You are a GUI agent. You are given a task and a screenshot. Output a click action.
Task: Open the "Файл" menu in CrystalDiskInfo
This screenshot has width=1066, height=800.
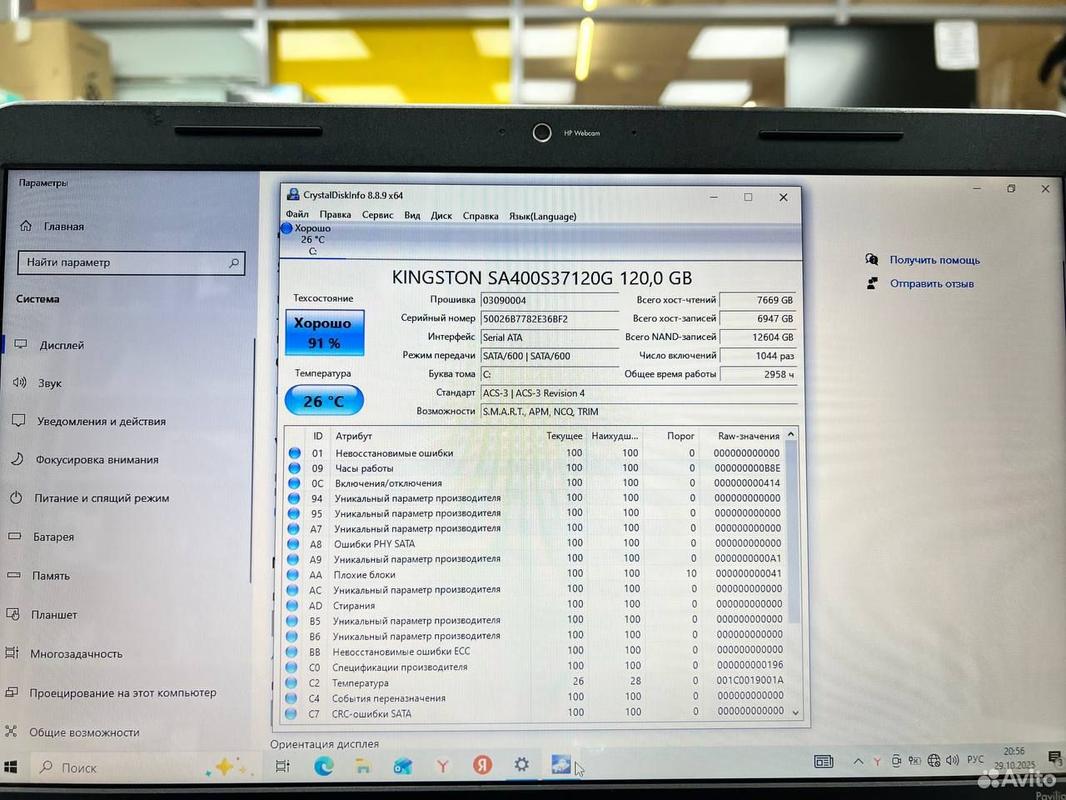click(x=297, y=215)
